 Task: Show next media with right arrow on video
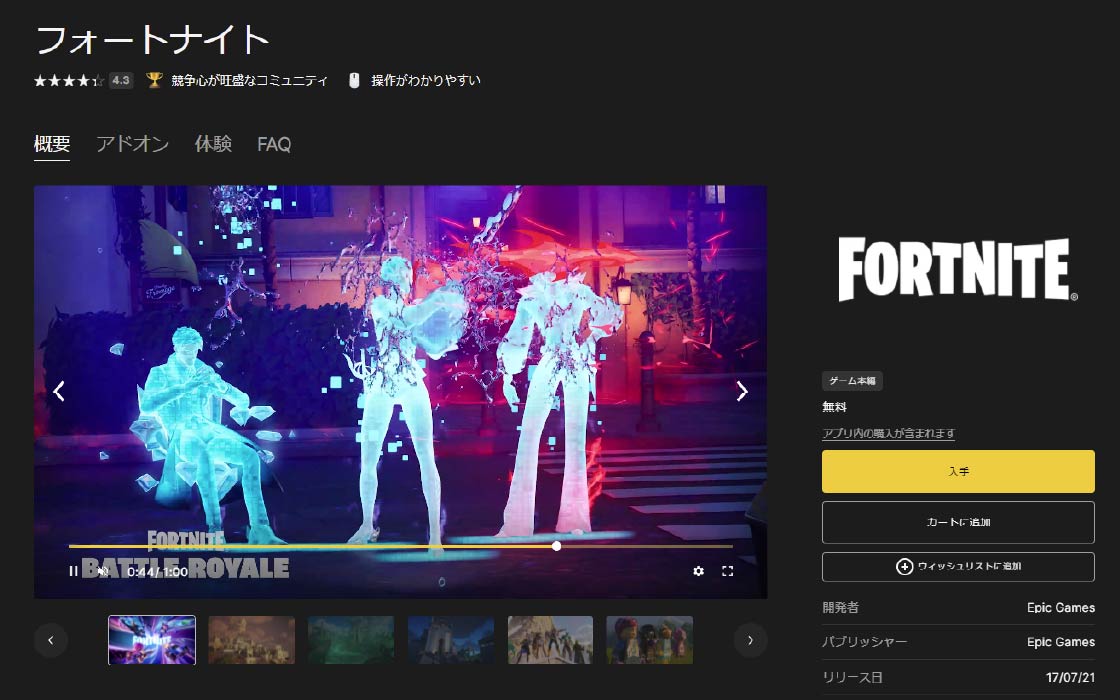[742, 391]
